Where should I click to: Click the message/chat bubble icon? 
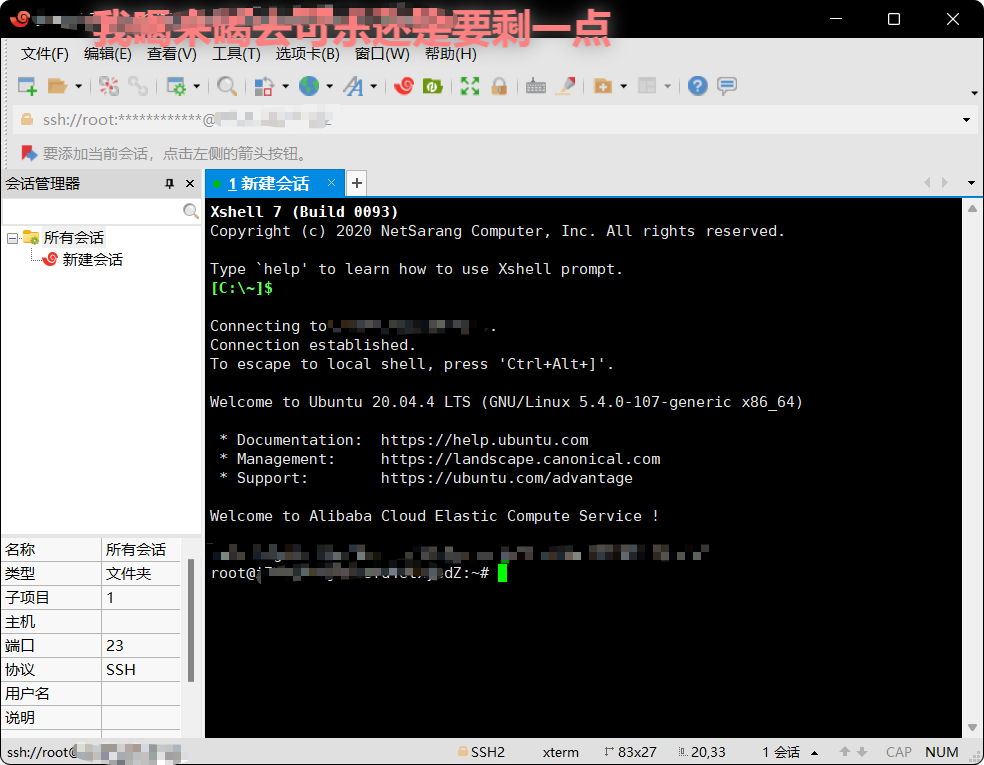727,86
